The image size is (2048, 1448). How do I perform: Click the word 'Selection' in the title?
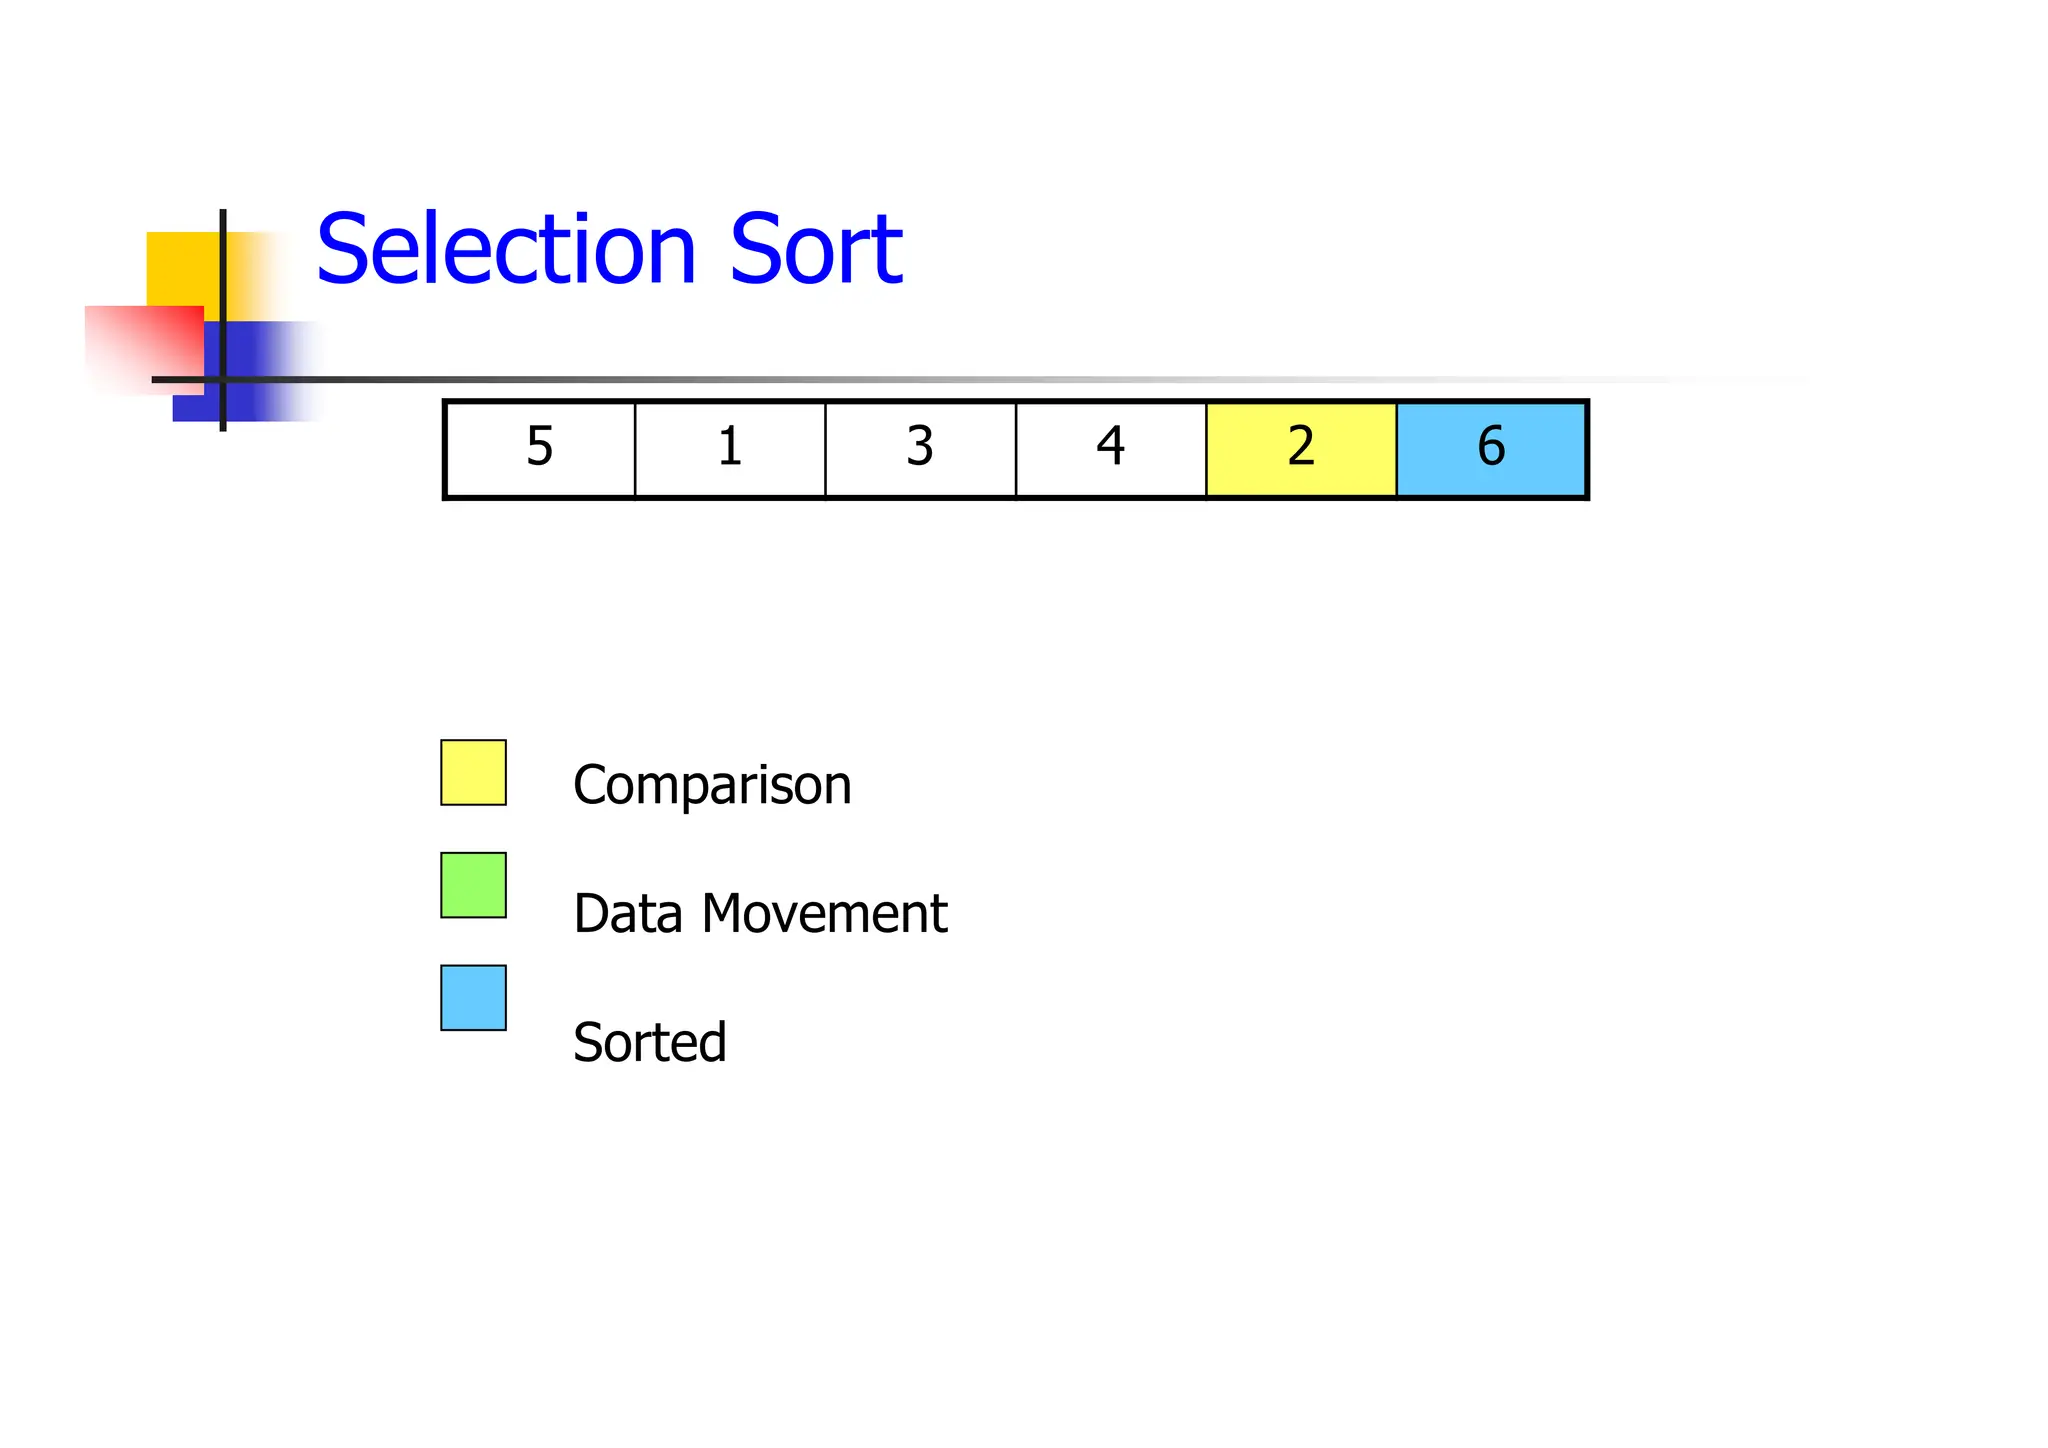506,249
